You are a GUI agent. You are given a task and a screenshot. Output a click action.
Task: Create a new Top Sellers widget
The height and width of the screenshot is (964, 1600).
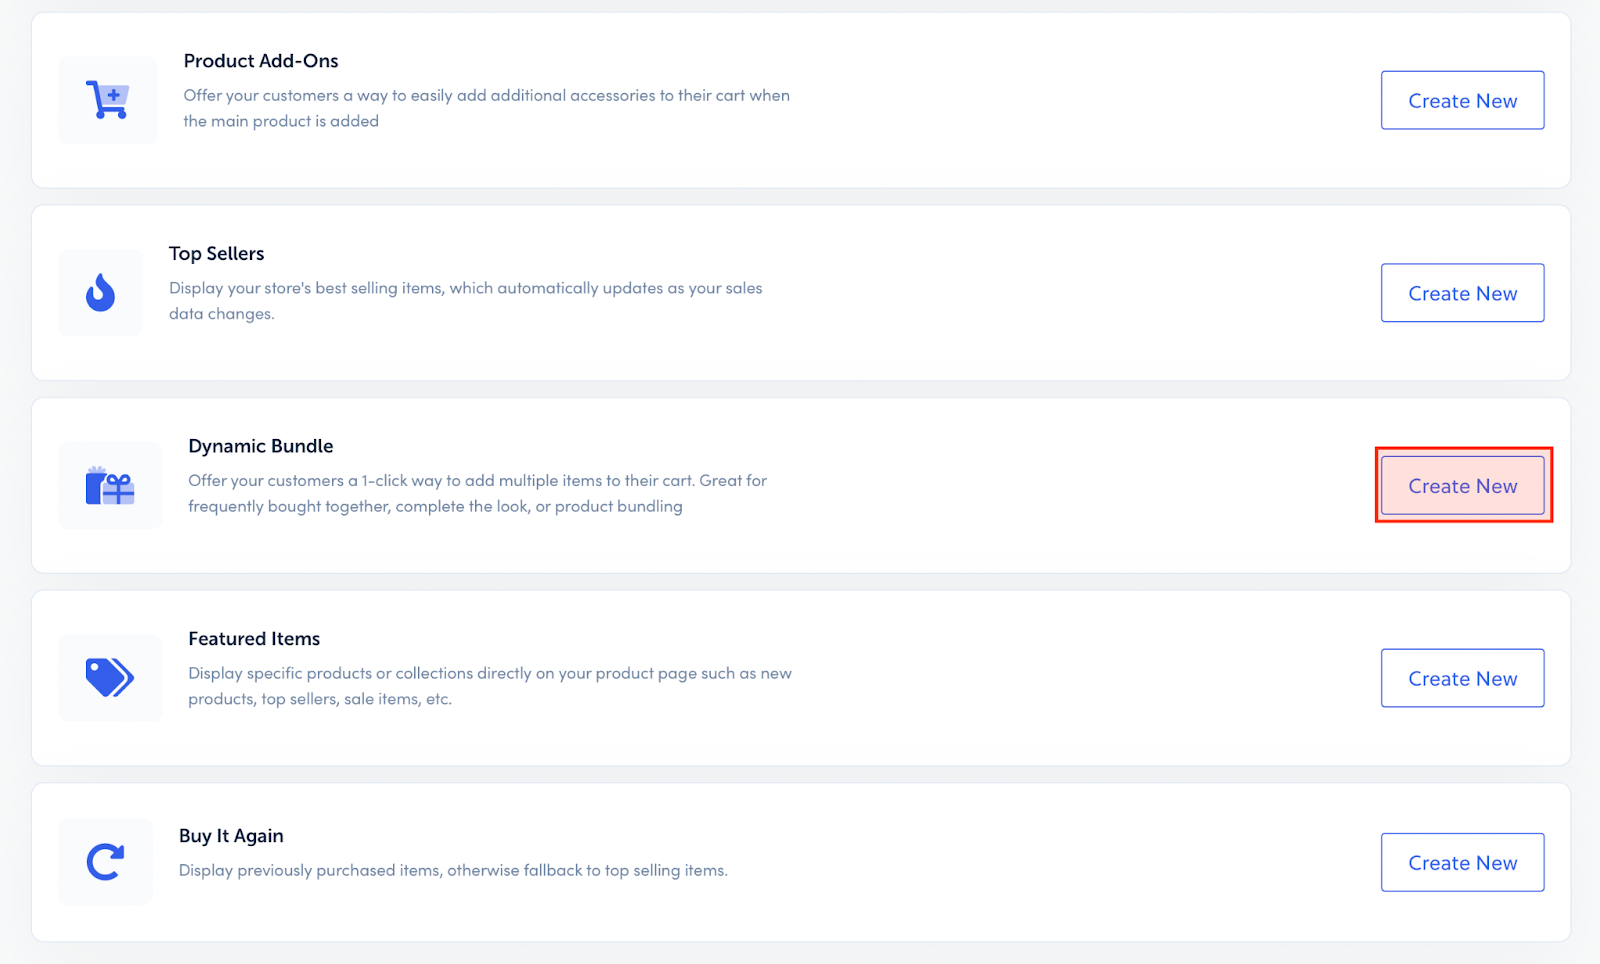coord(1462,293)
